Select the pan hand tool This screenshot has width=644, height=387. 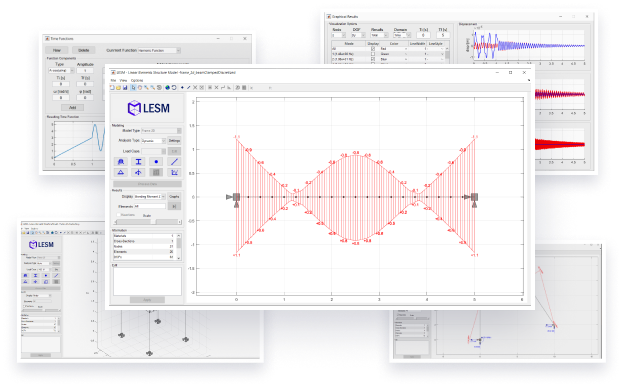click(140, 88)
